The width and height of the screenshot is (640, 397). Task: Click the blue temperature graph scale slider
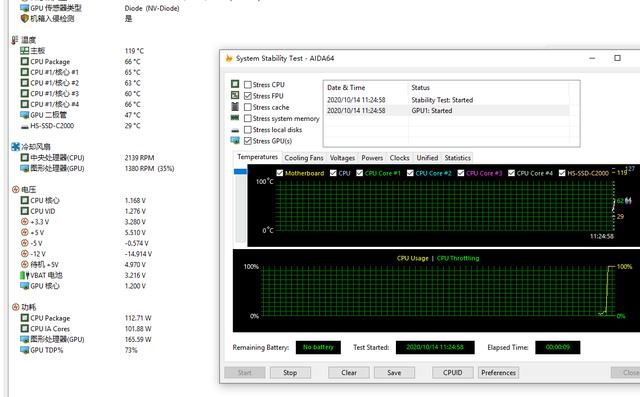(240, 171)
